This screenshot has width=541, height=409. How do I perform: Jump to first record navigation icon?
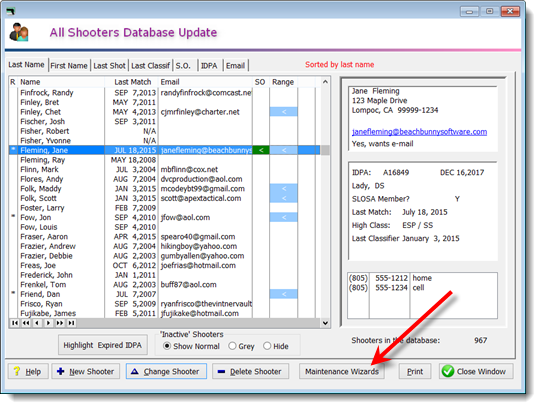[x=14, y=323]
